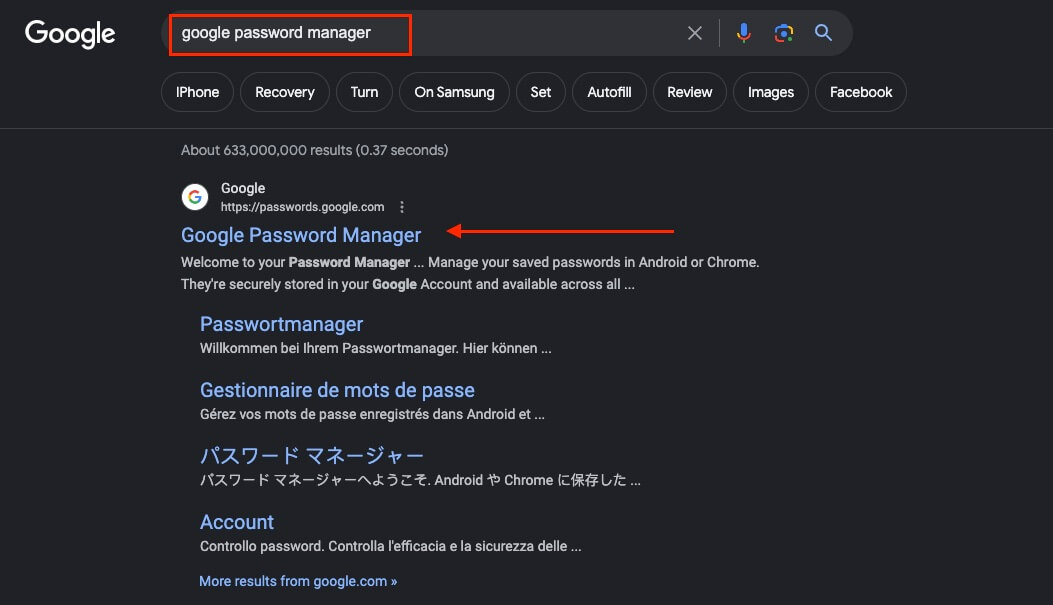Click the https://passwords.google.com URL text

(302, 207)
